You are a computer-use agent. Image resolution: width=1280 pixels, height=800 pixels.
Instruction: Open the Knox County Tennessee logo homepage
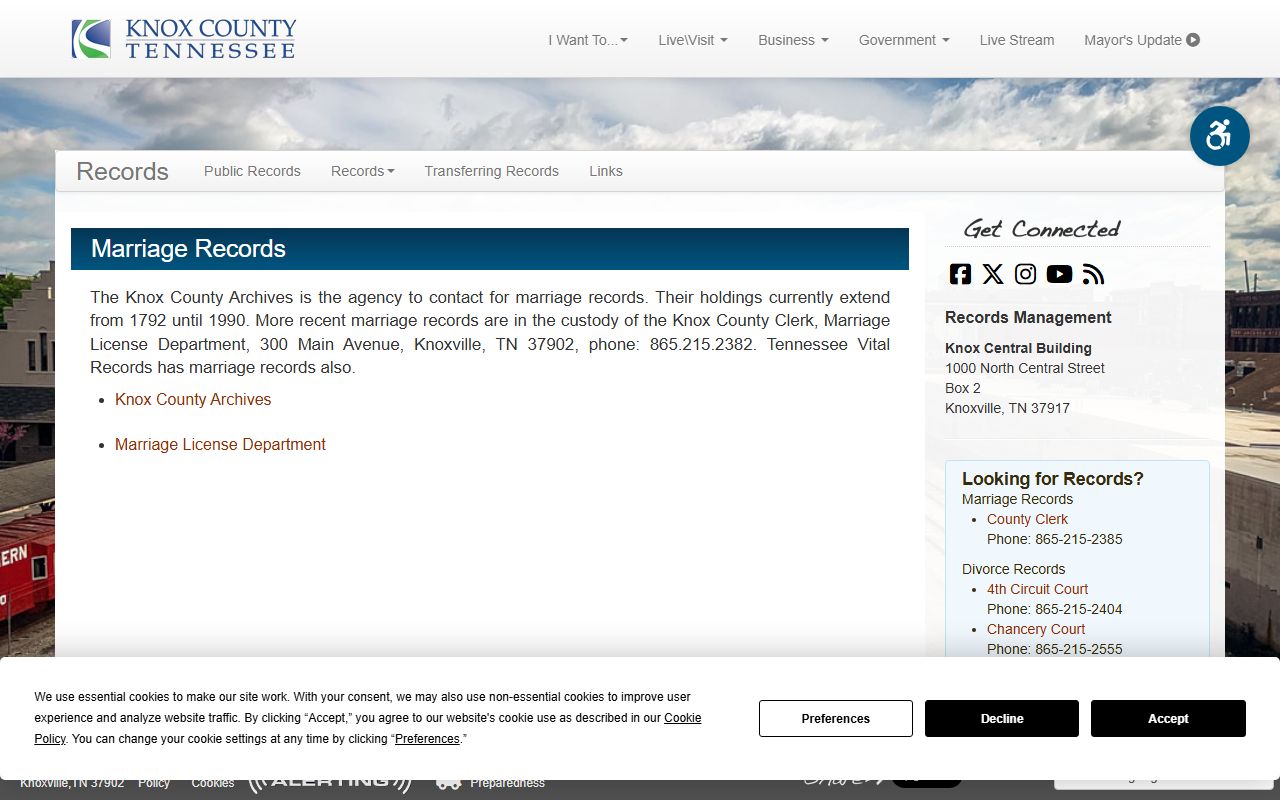tap(184, 39)
